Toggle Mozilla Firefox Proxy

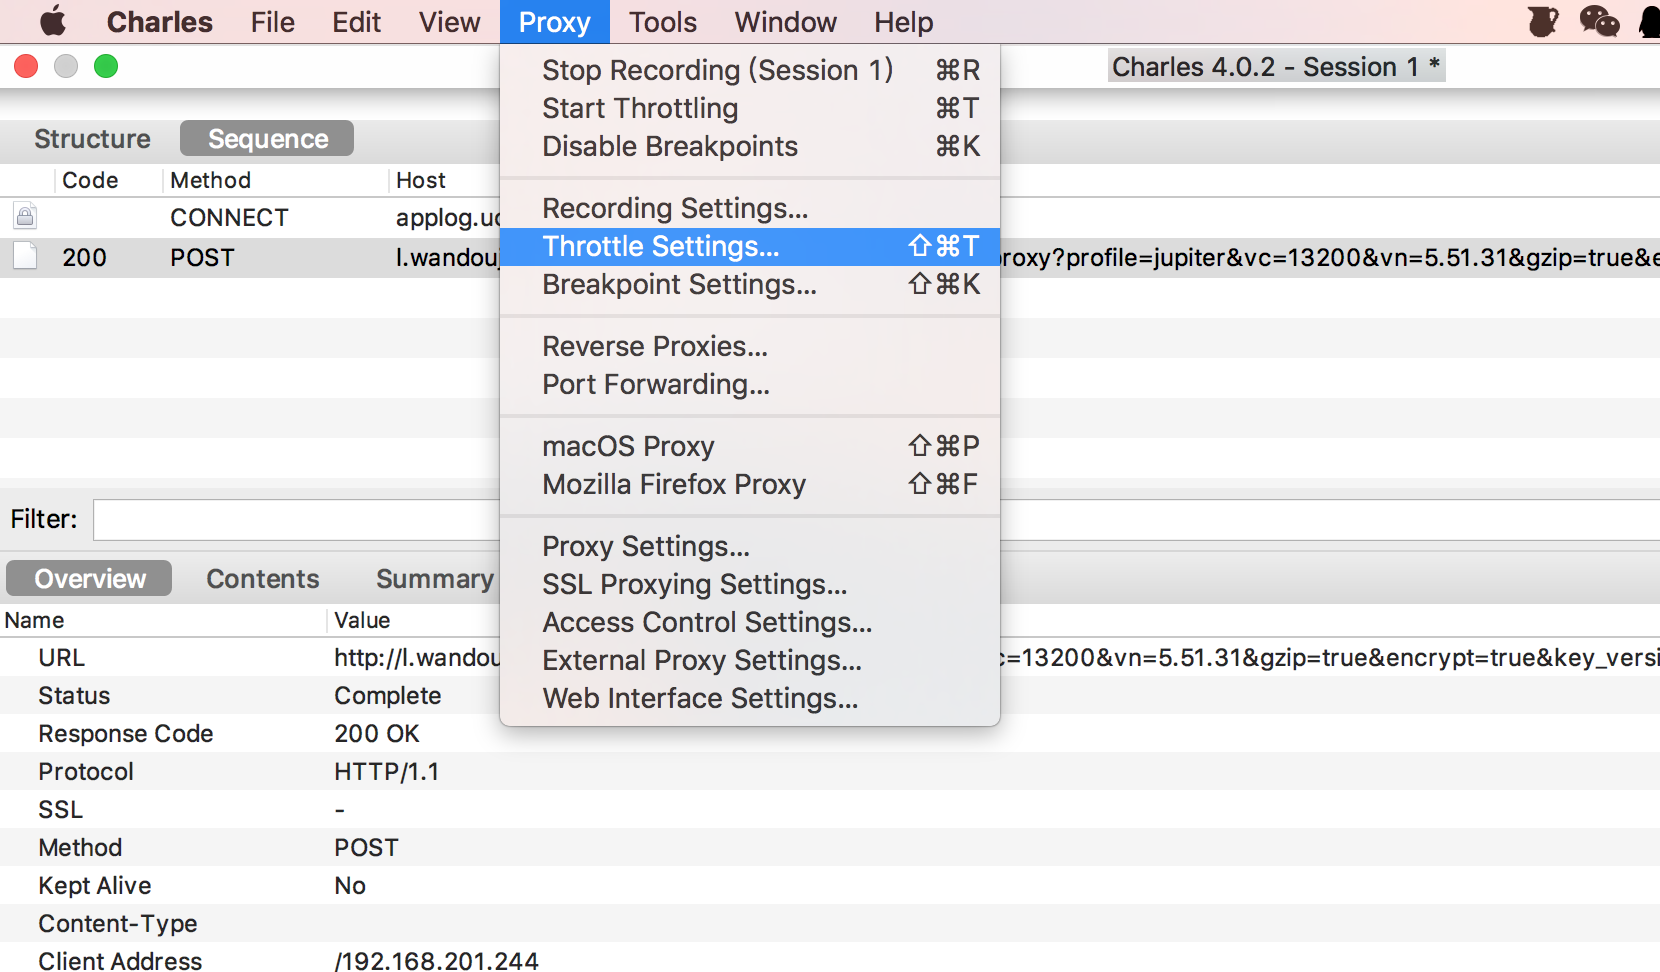pos(750,484)
